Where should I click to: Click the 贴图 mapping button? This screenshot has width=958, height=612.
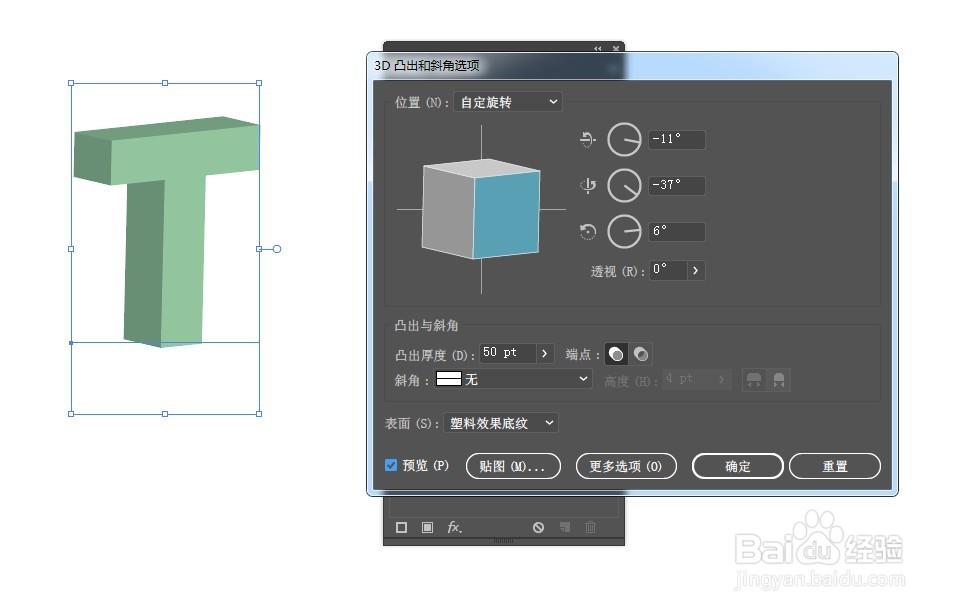click(x=513, y=466)
